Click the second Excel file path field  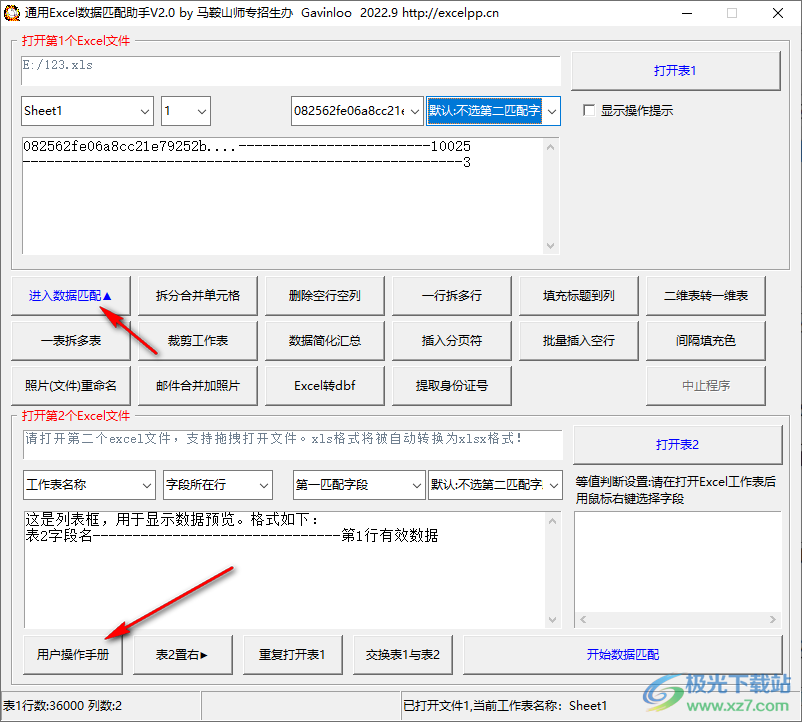(293, 444)
